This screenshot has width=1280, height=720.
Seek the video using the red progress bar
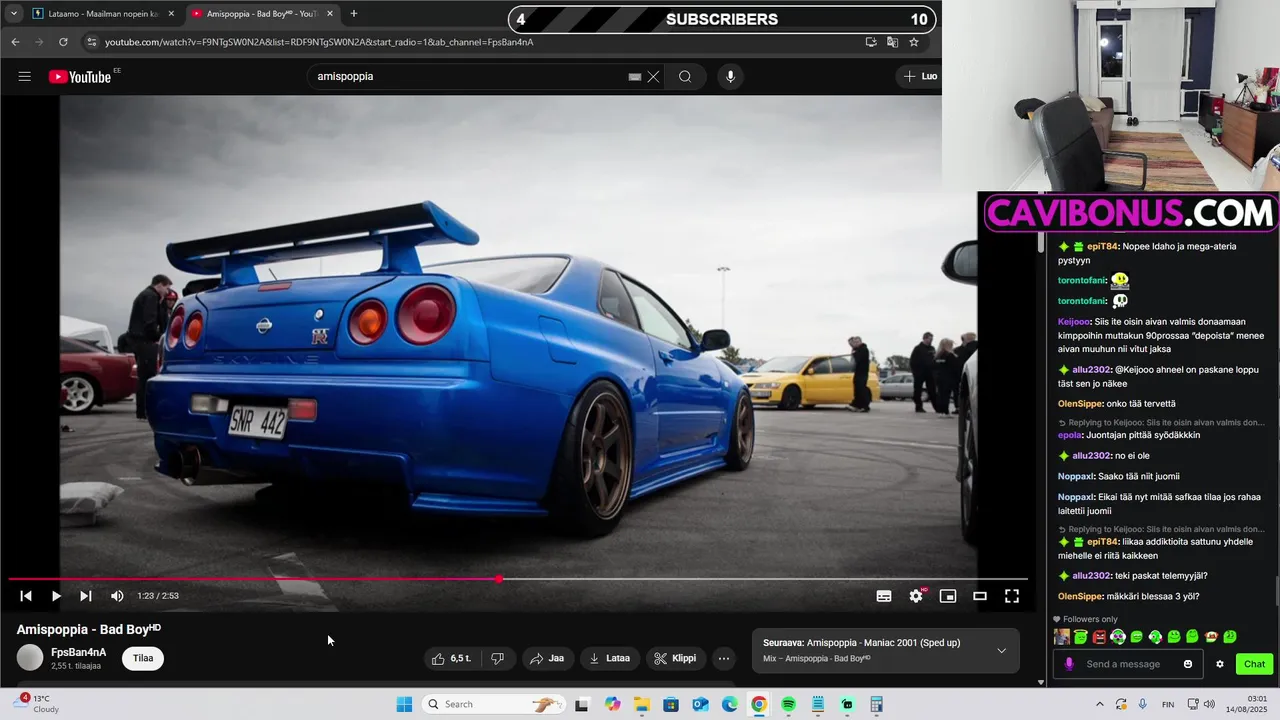click(x=518, y=579)
